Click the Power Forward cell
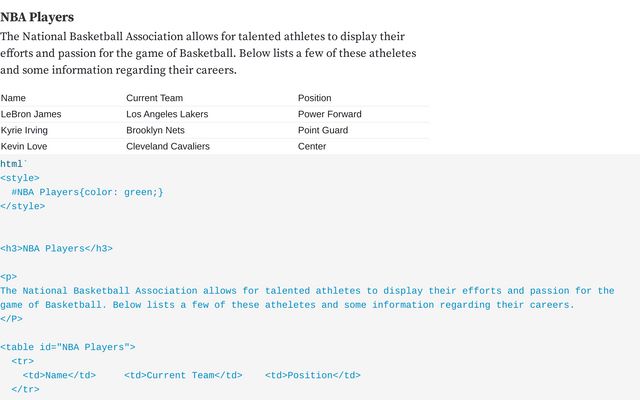The width and height of the screenshot is (640, 400). tap(329, 114)
